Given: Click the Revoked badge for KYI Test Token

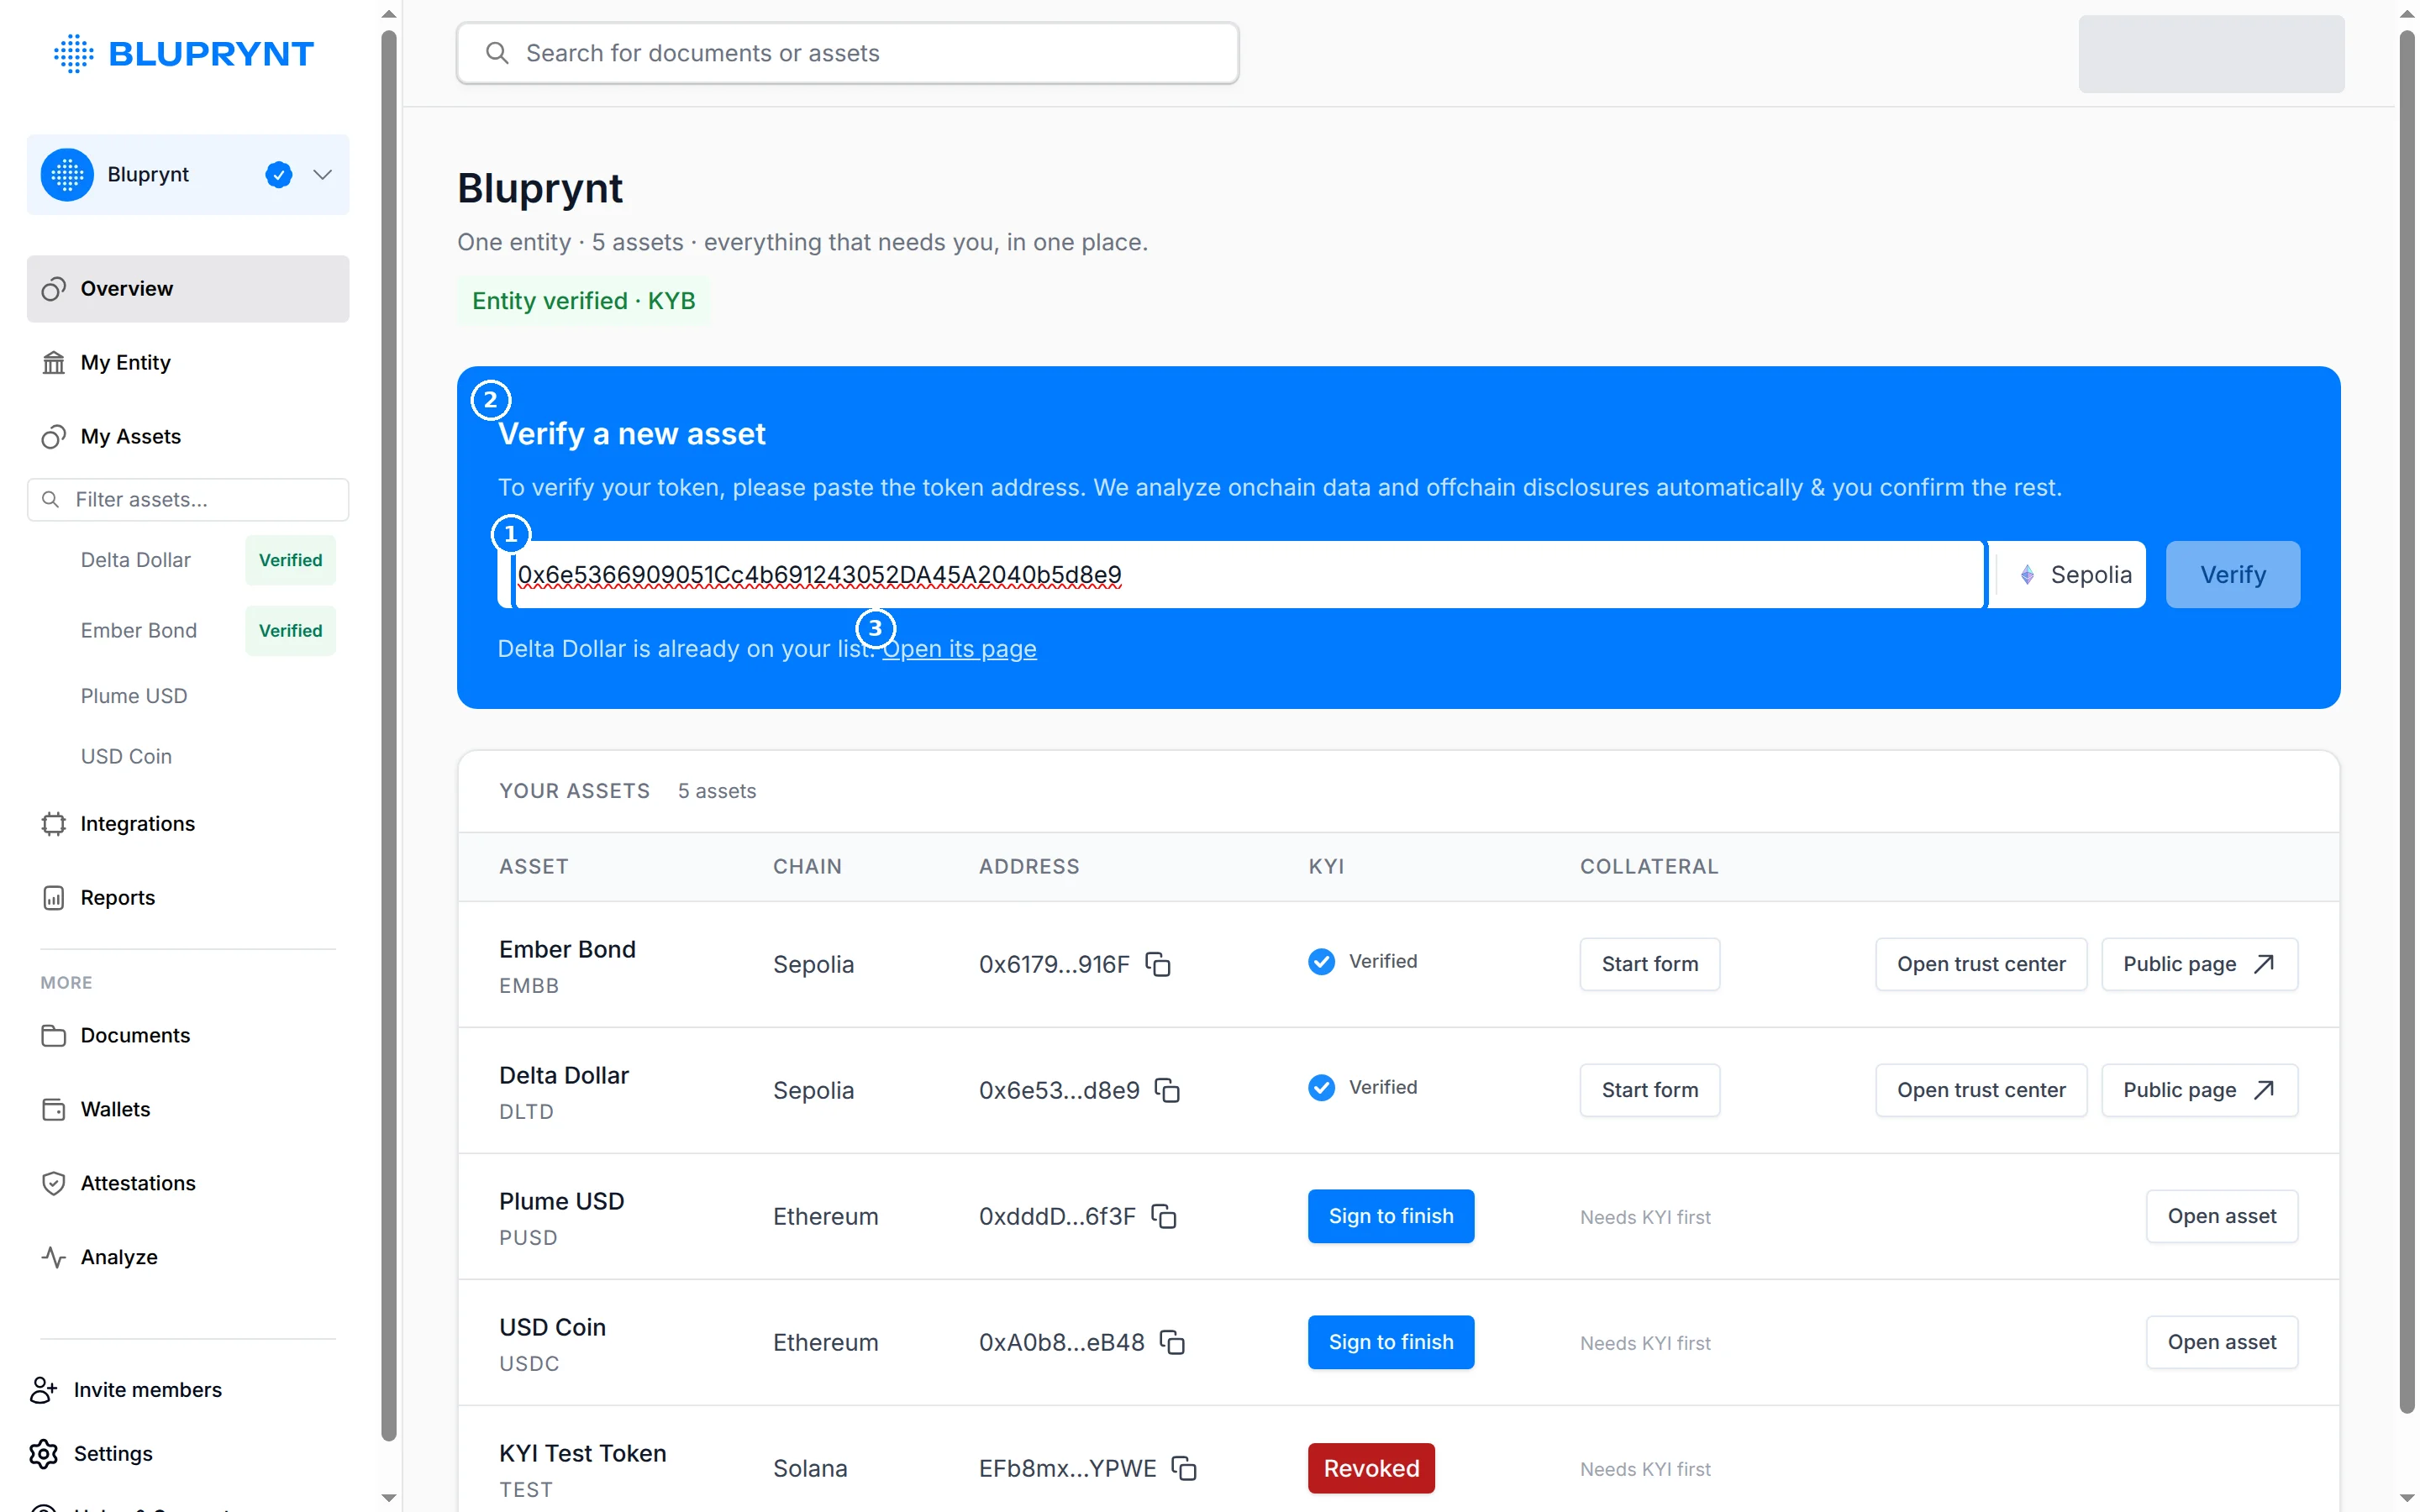Looking at the screenshot, I should tap(1371, 1468).
